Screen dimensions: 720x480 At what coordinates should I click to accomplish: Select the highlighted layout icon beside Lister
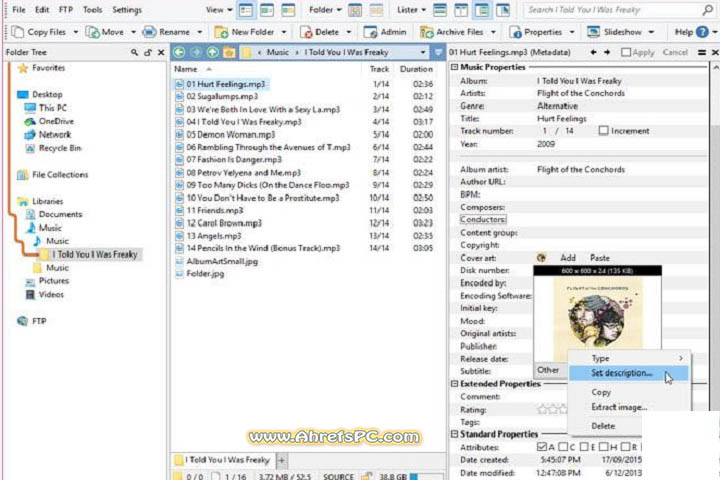[x=482, y=10]
